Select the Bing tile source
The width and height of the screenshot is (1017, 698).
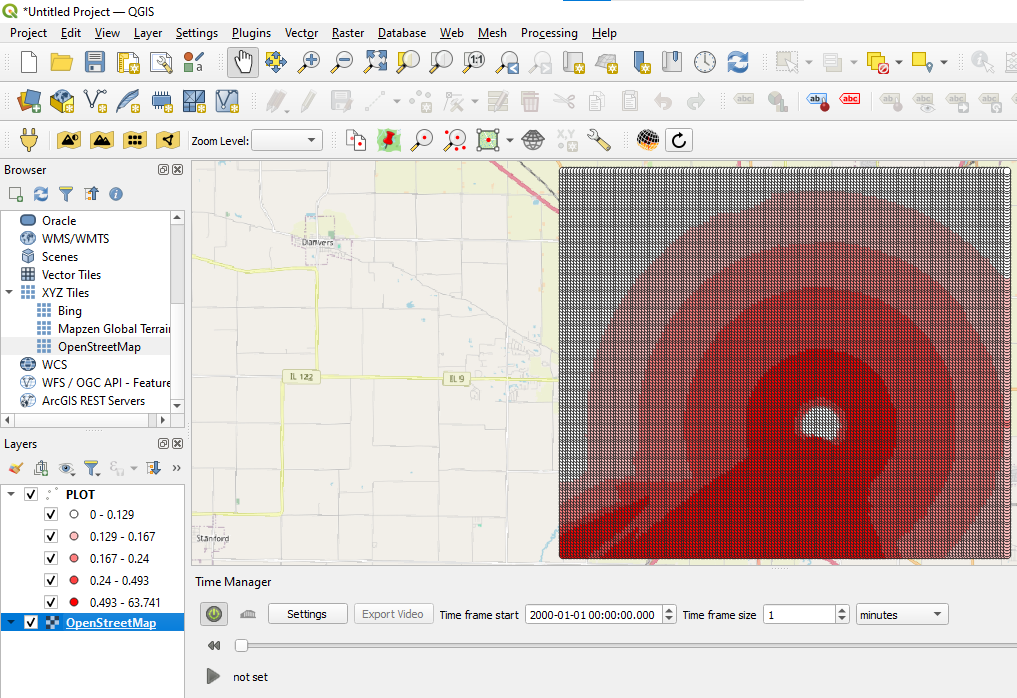(x=69, y=311)
